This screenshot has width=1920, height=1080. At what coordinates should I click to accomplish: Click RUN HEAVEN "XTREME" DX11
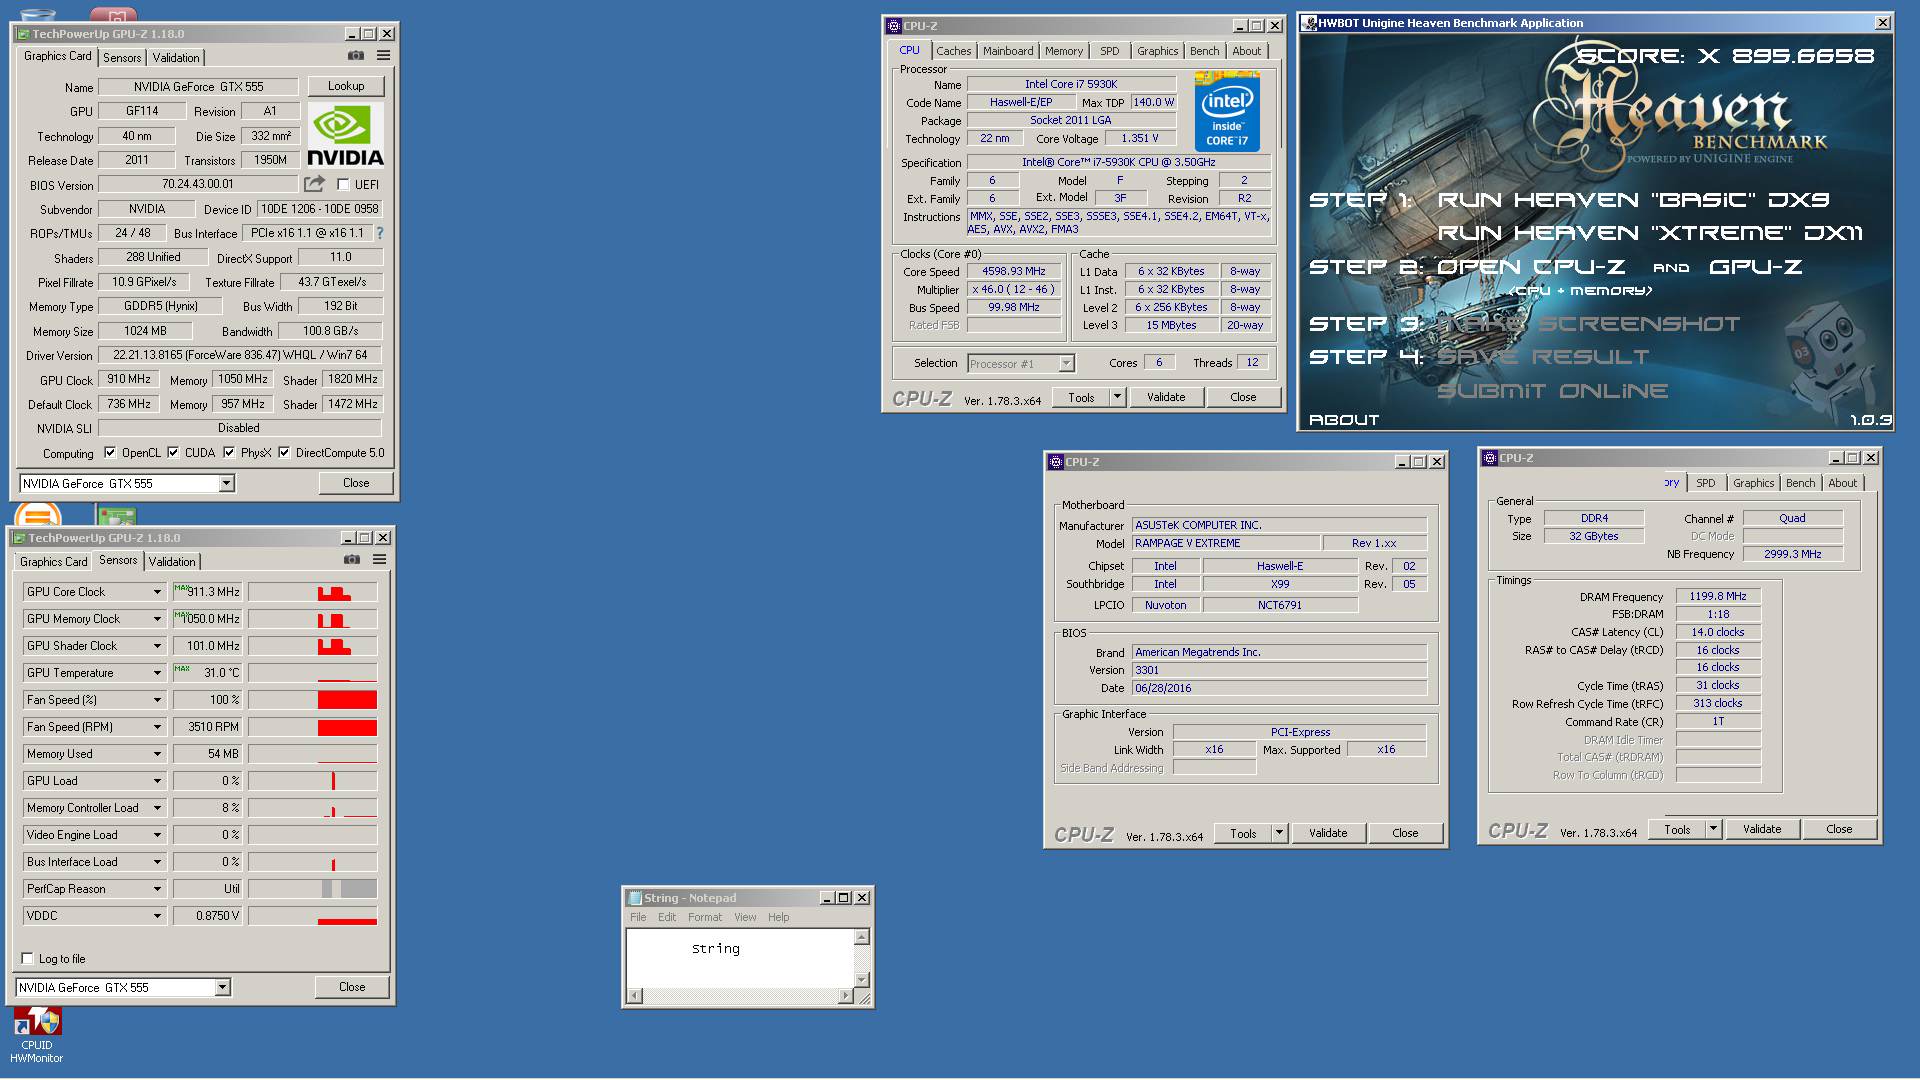click(1650, 233)
